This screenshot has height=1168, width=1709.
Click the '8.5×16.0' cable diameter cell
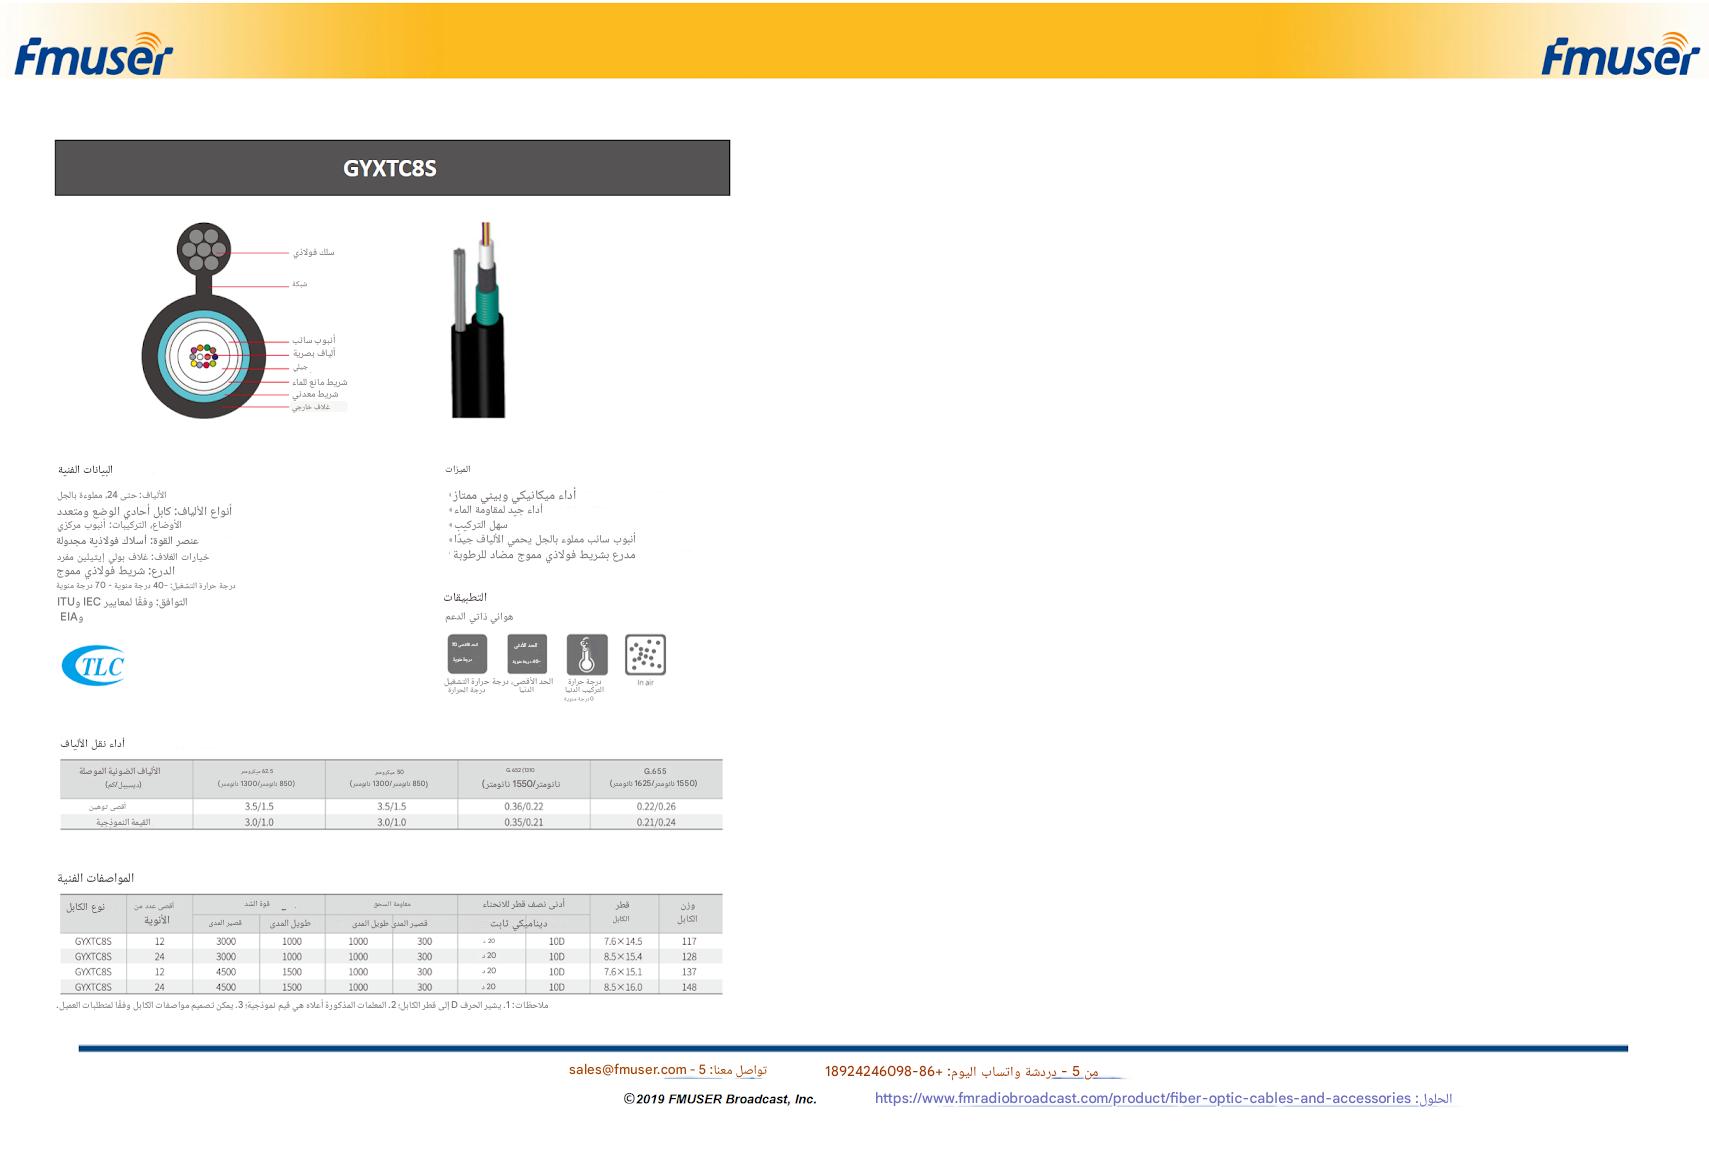(623, 987)
